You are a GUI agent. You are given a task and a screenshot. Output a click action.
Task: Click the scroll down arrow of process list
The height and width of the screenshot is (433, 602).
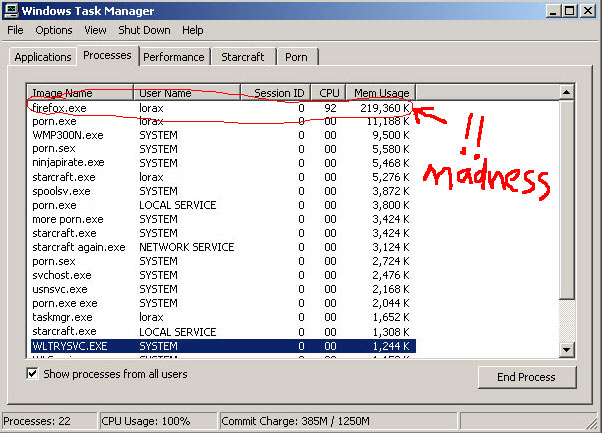[567, 350]
